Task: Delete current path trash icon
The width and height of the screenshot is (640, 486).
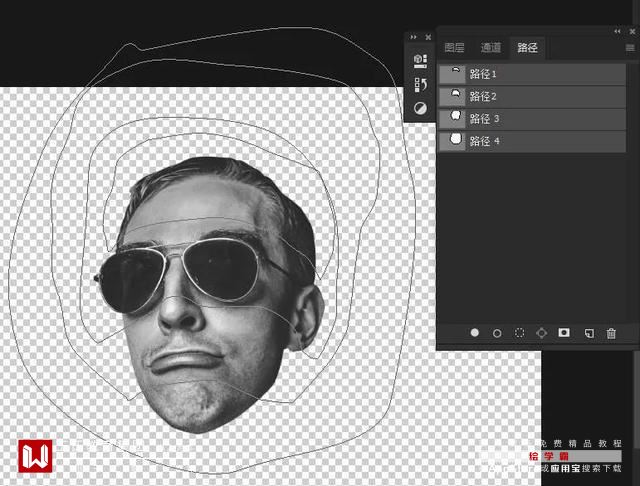Action: [611, 333]
